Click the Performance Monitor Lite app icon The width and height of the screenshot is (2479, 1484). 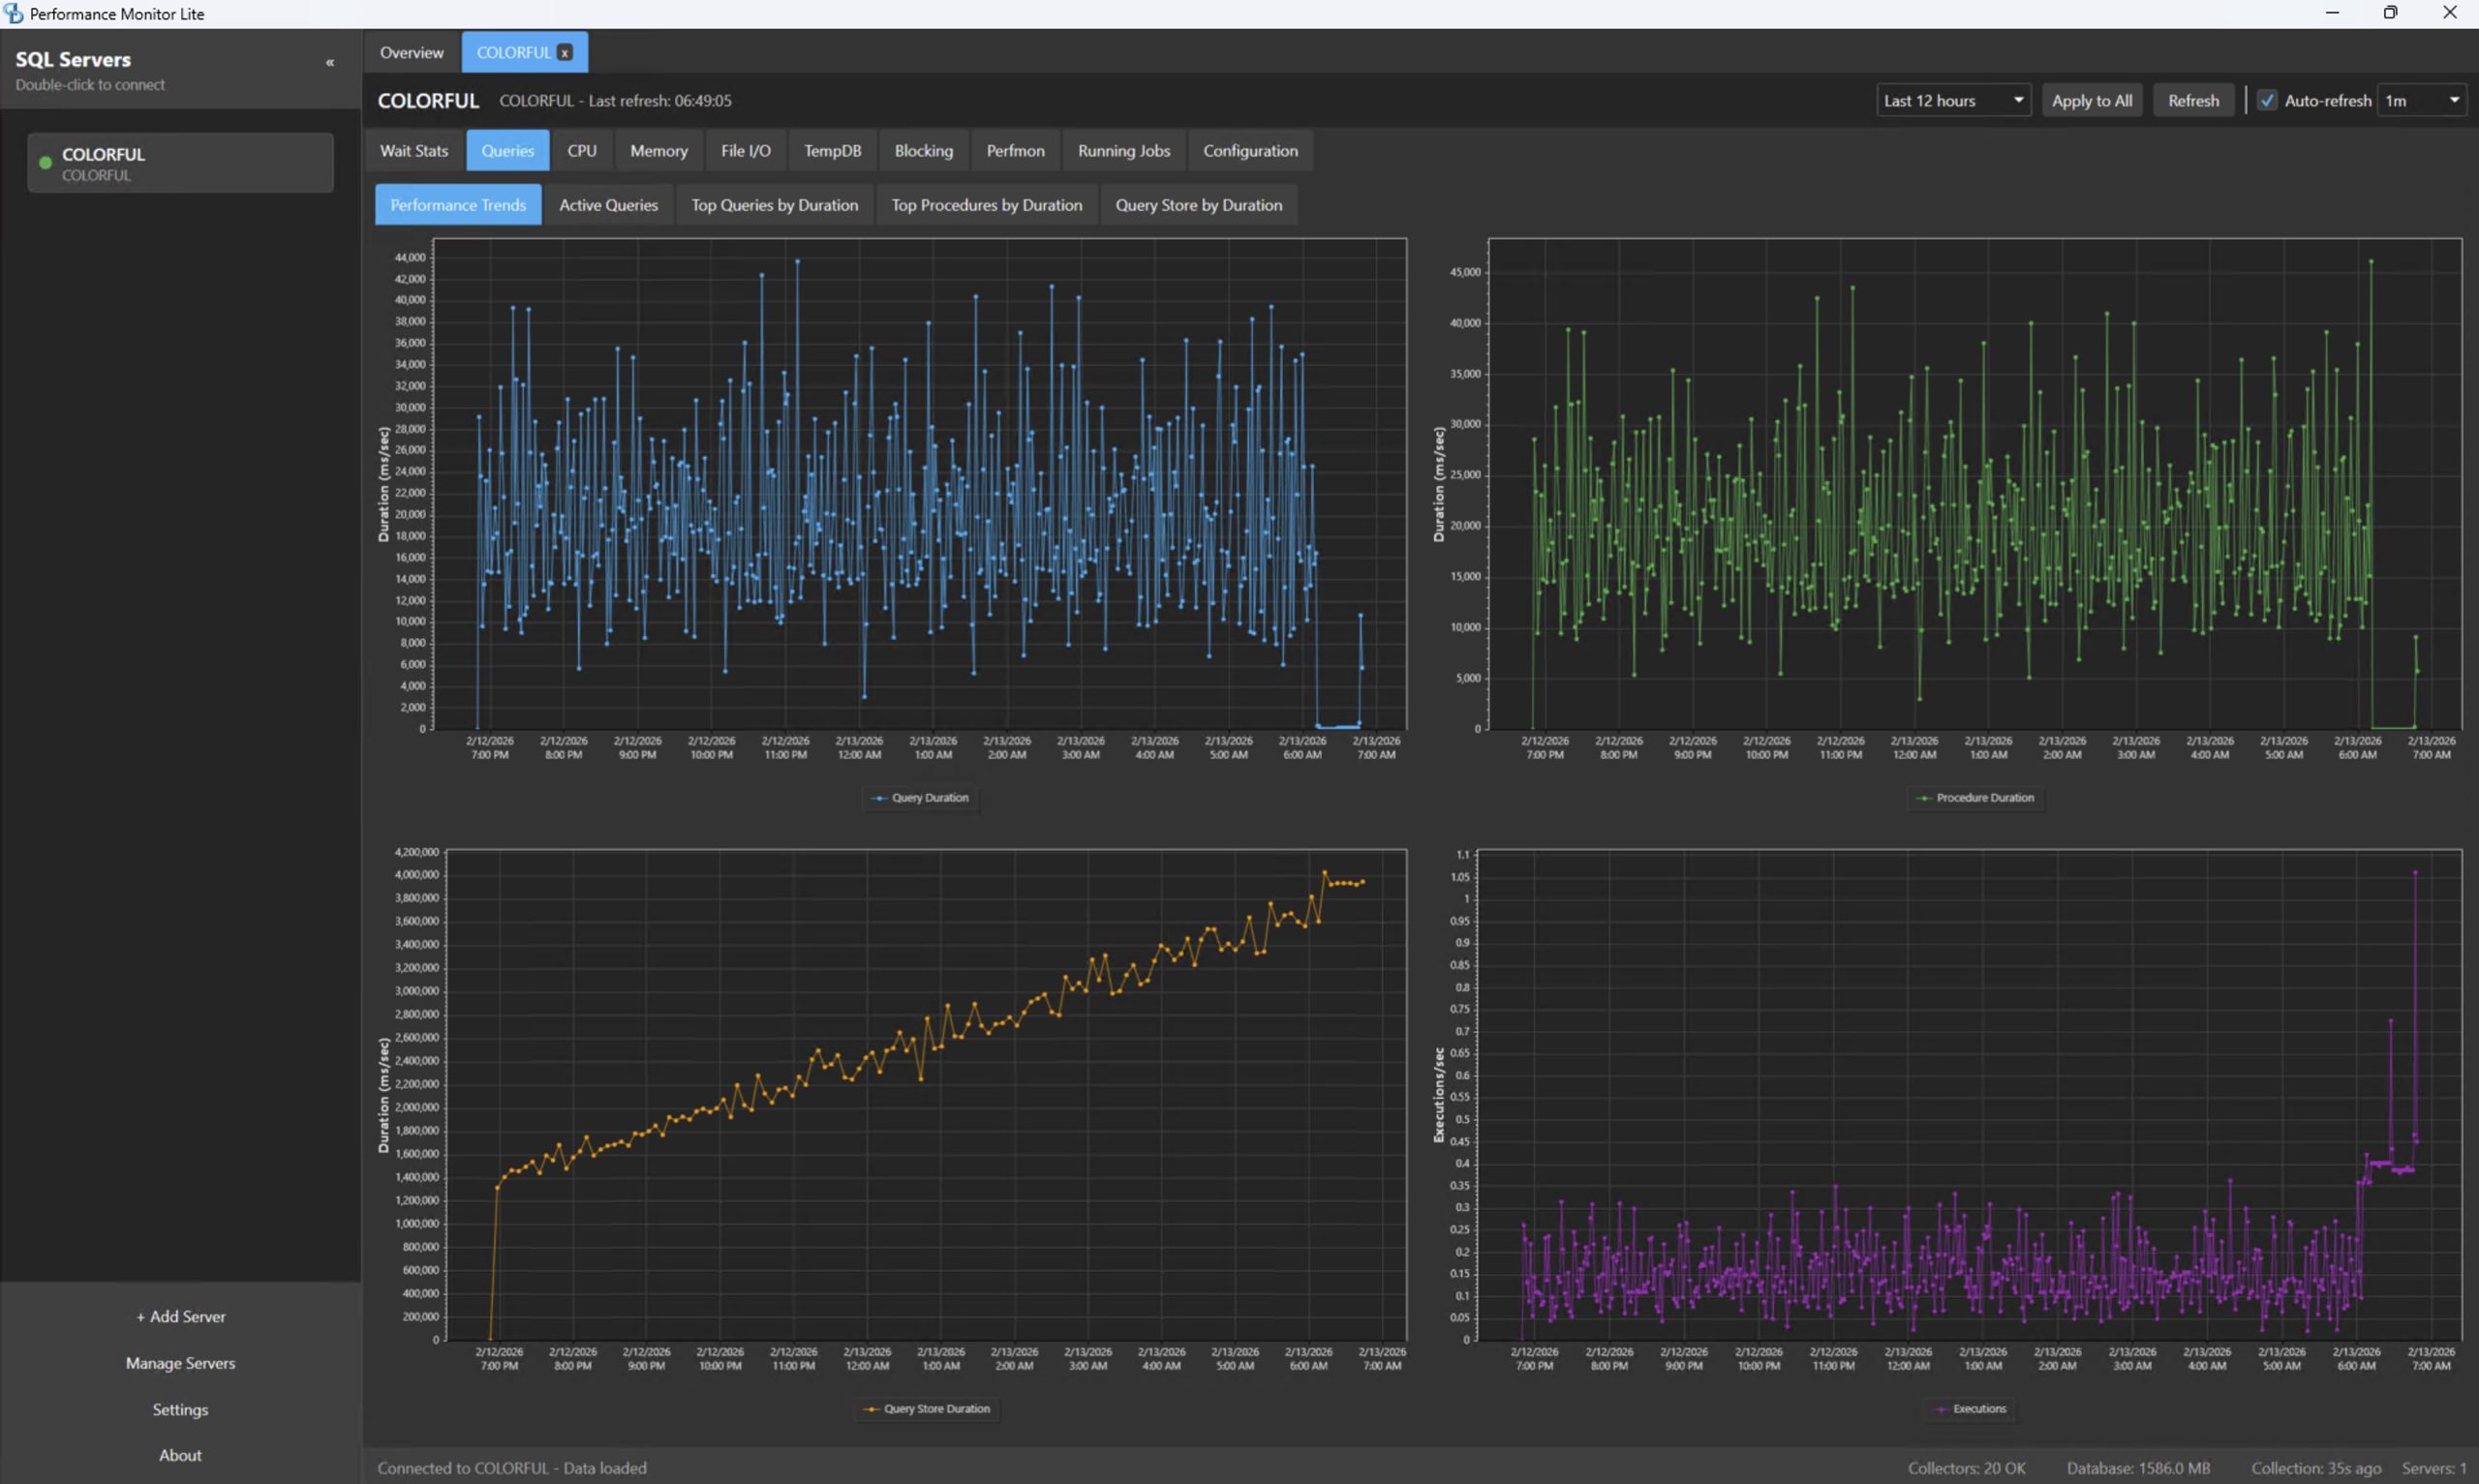pyautogui.click(x=13, y=13)
